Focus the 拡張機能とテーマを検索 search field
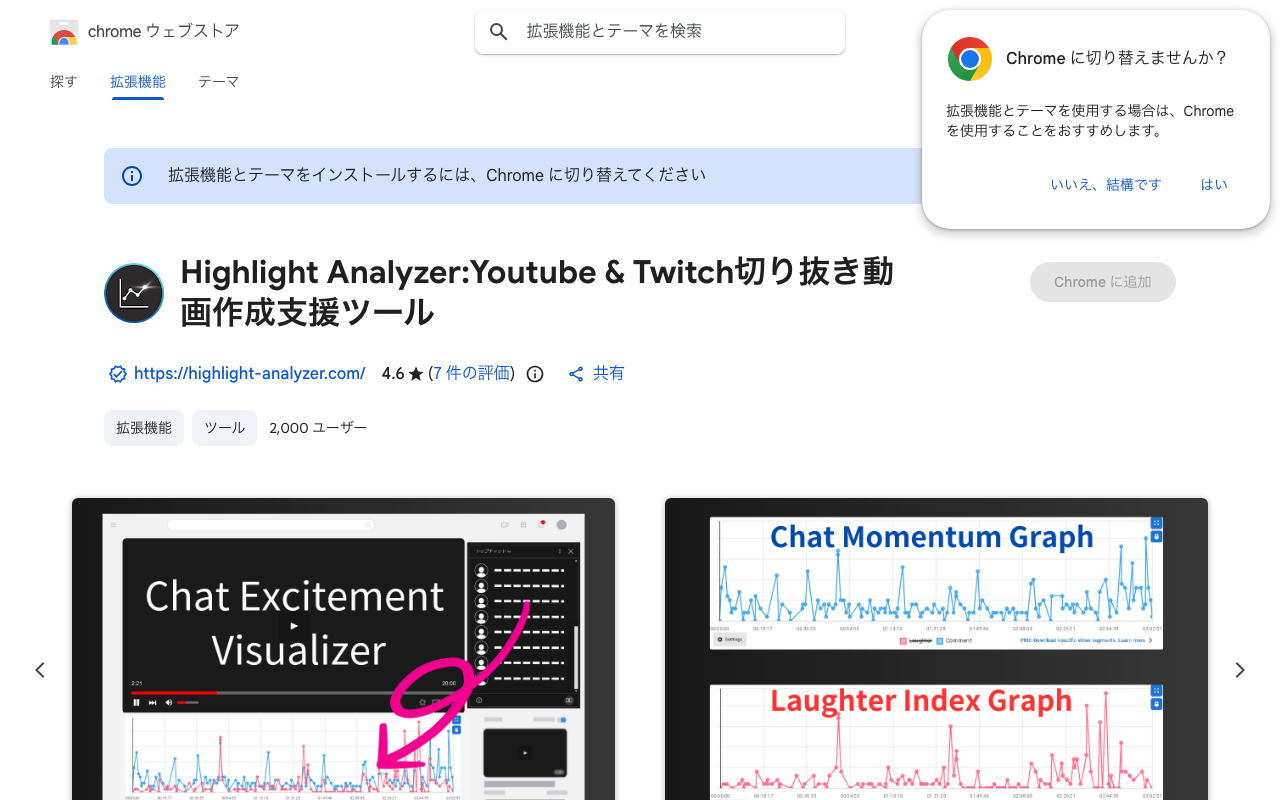This screenshot has width=1280, height=800. [x=660, y=32]
